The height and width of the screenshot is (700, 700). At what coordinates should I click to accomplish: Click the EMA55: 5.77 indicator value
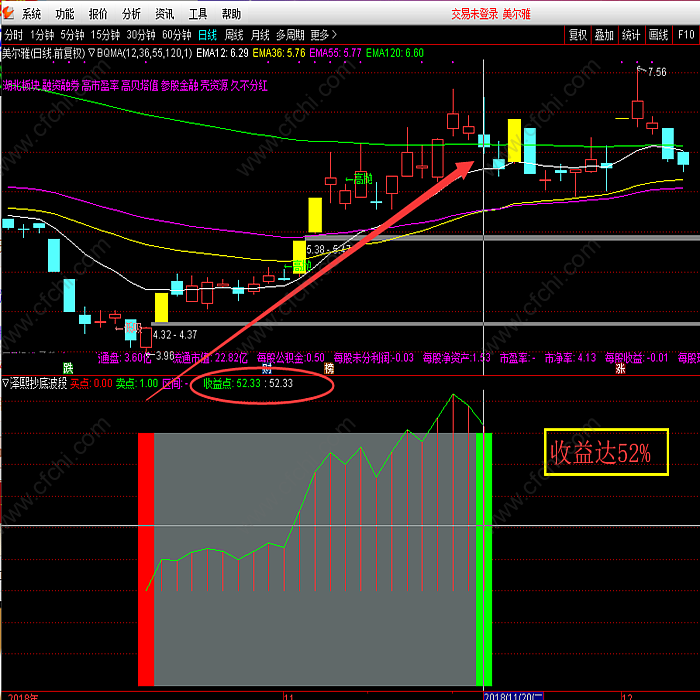(335, 53)
